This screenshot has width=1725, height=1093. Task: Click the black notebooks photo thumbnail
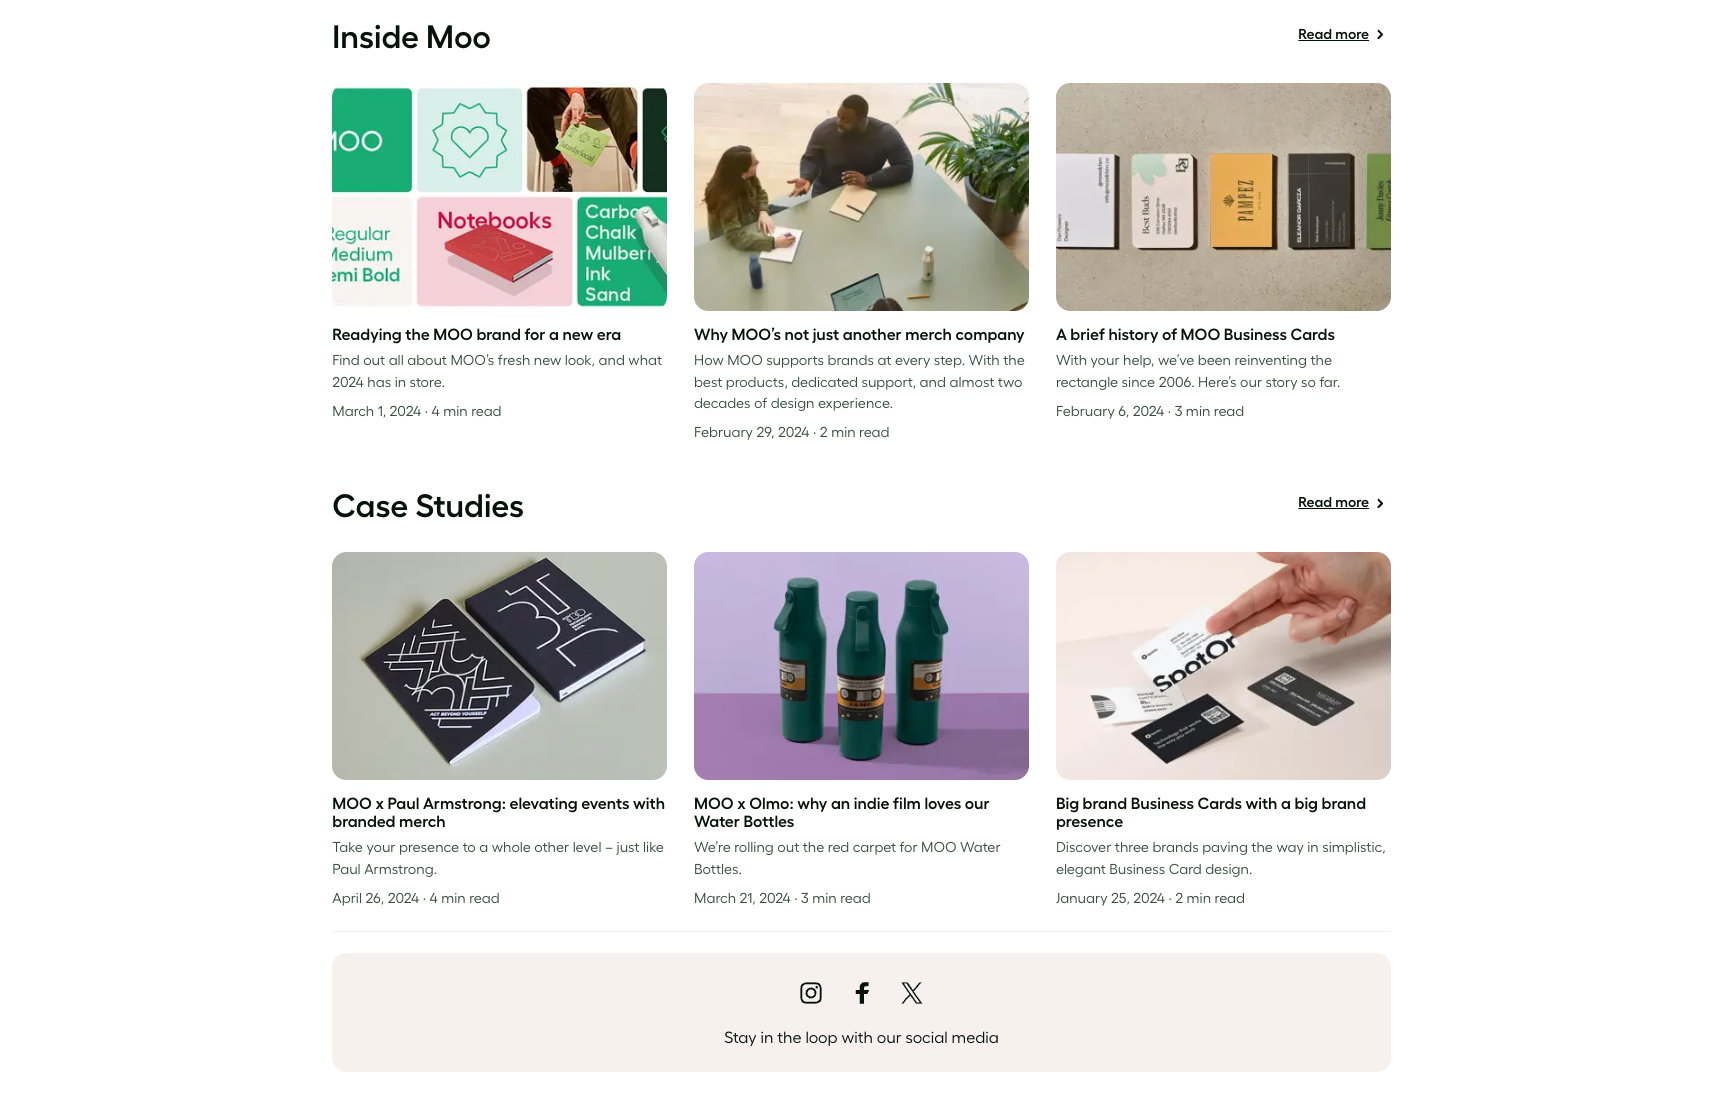click(x=499, y=666)
